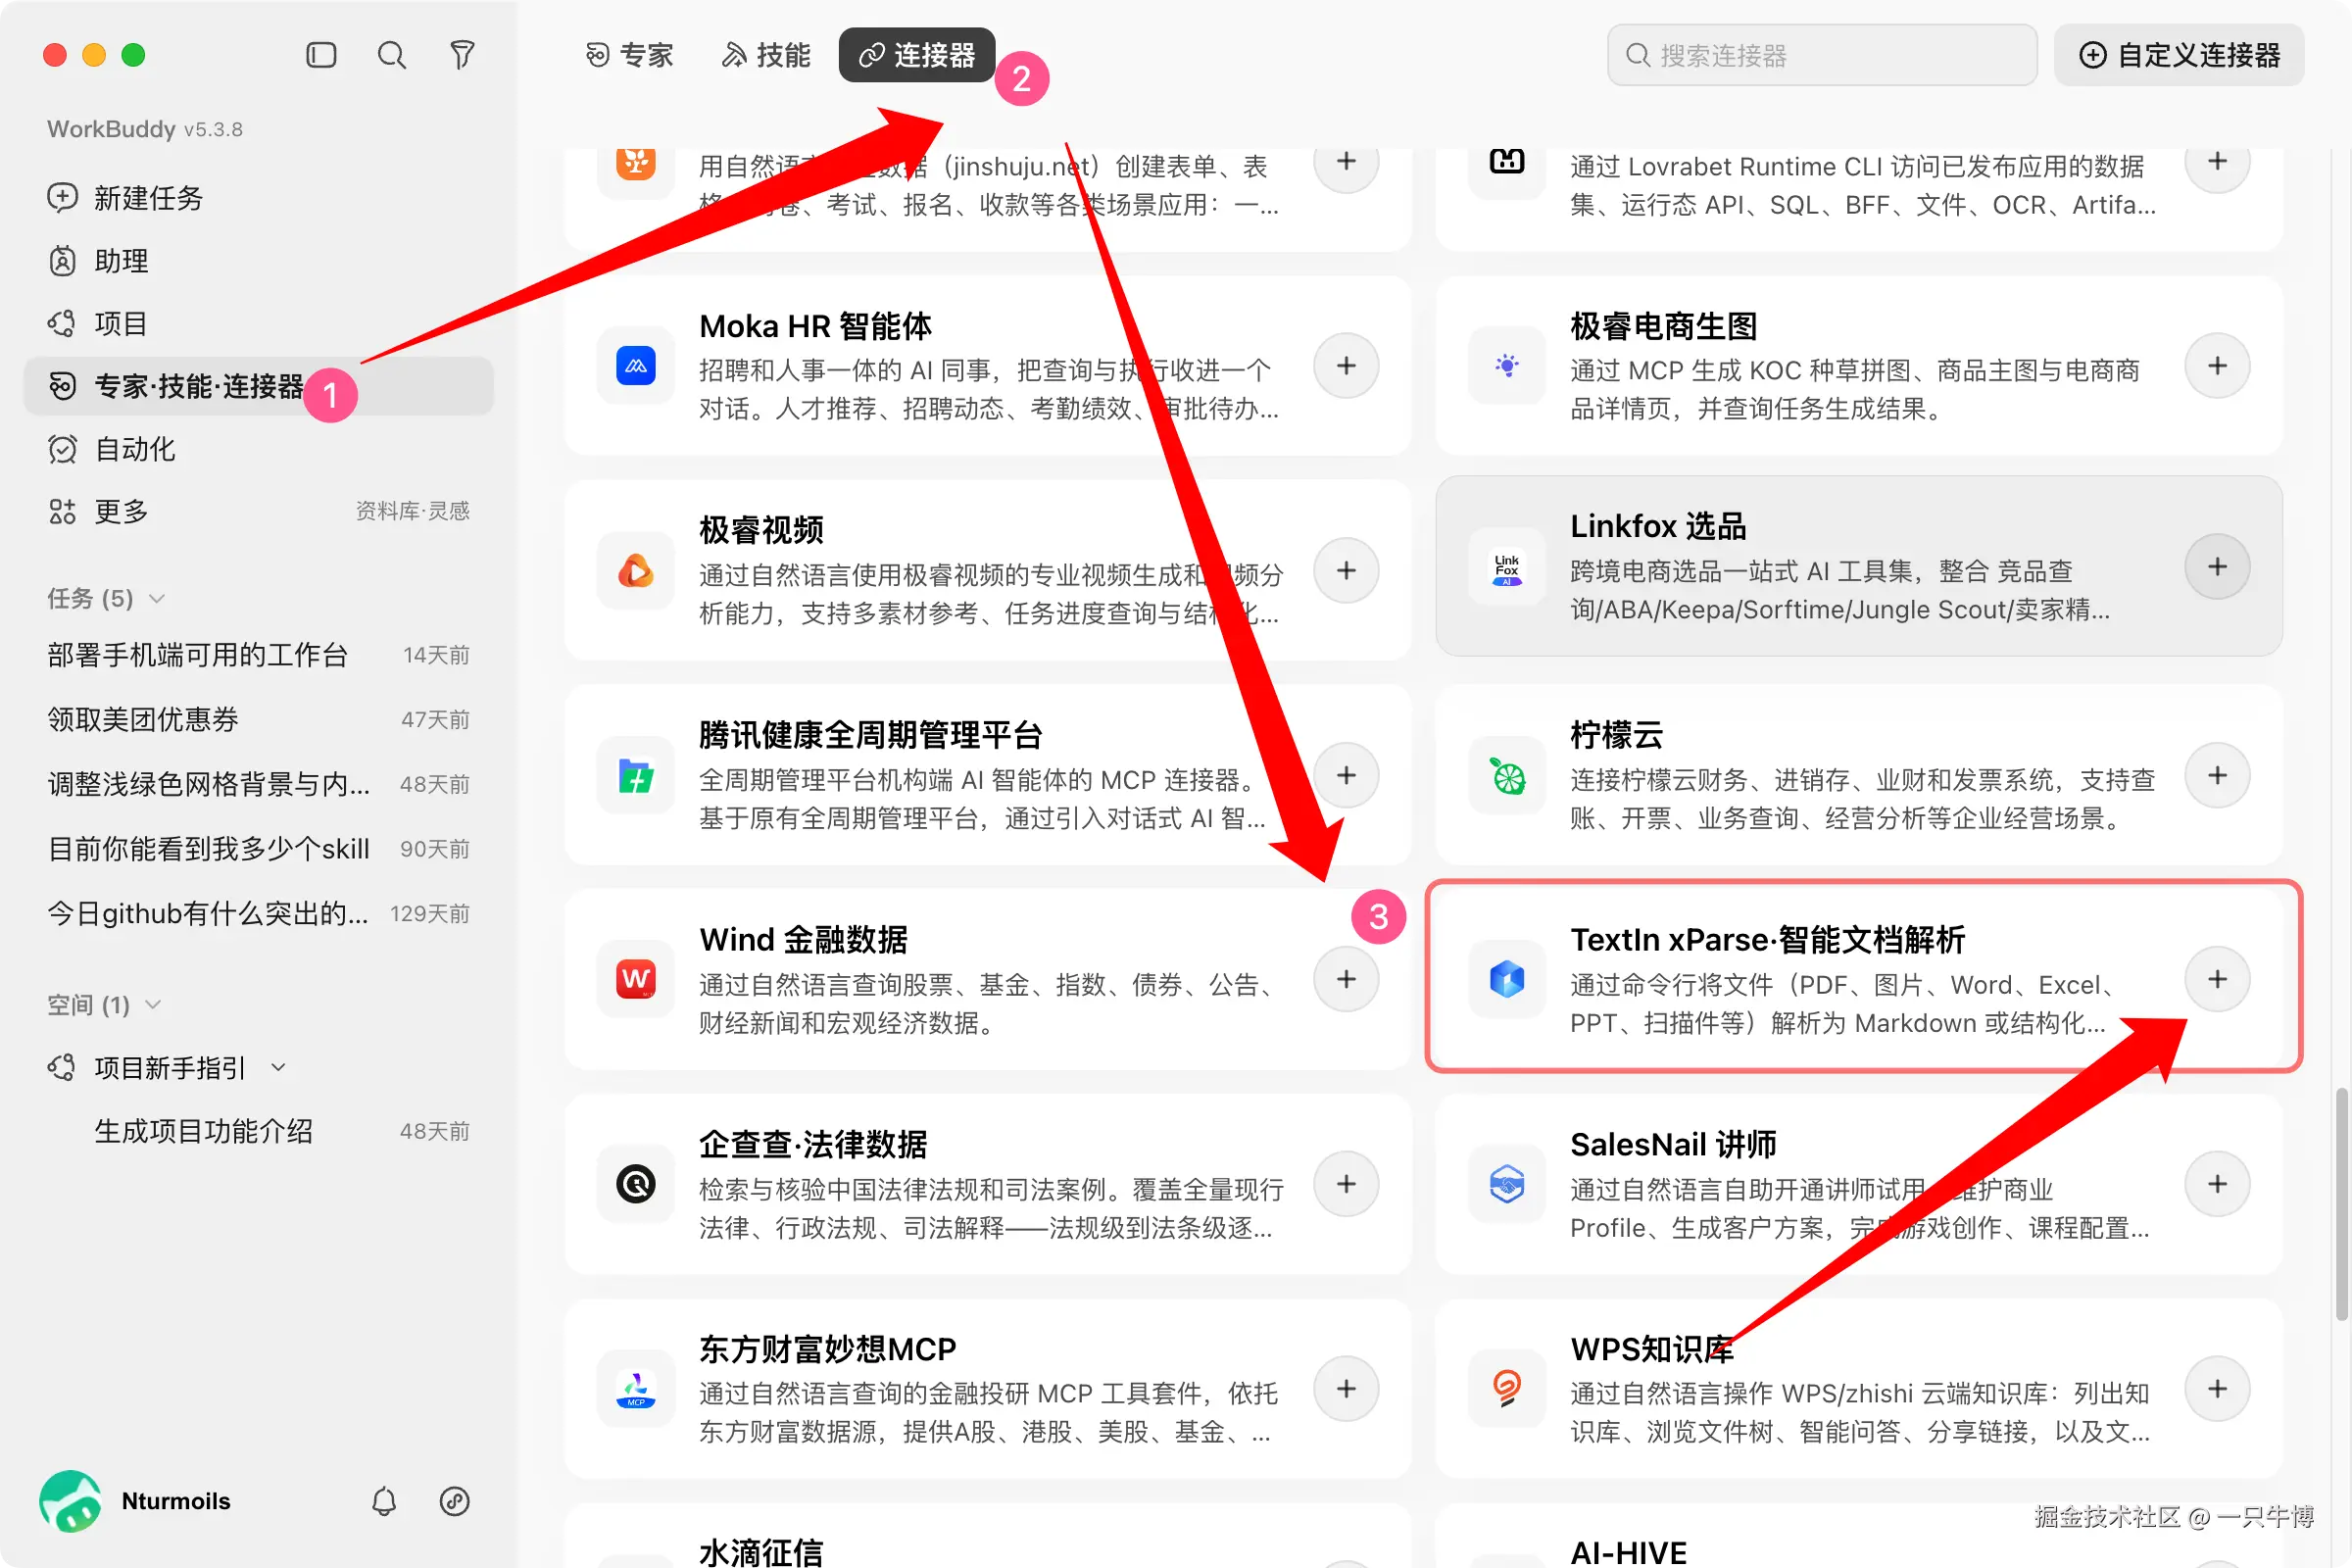2352x1568 pixels.
Task: Select the 连接器 tab
Action: click(917, 55)
